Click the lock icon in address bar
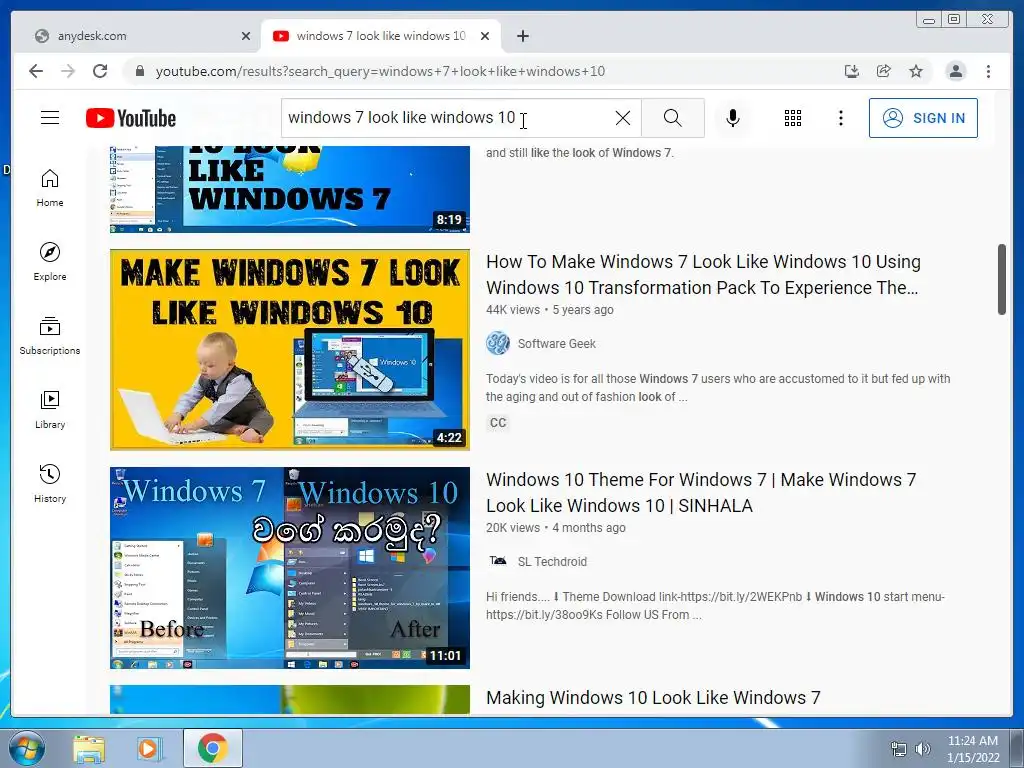The width and height of the screenshot is (1024, 768). pos(139,71)
